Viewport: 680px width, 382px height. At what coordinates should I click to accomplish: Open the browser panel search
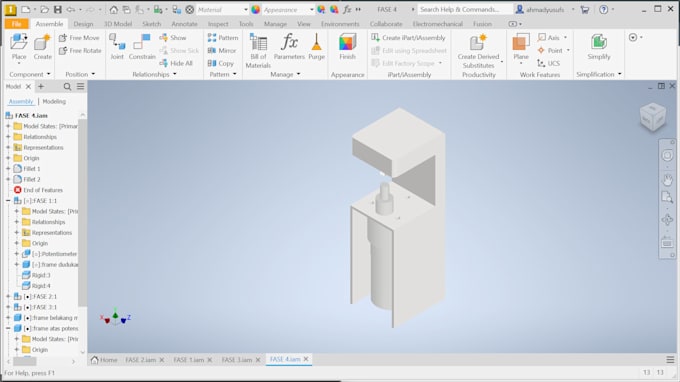pyautogui.click(x=67, y=86)
